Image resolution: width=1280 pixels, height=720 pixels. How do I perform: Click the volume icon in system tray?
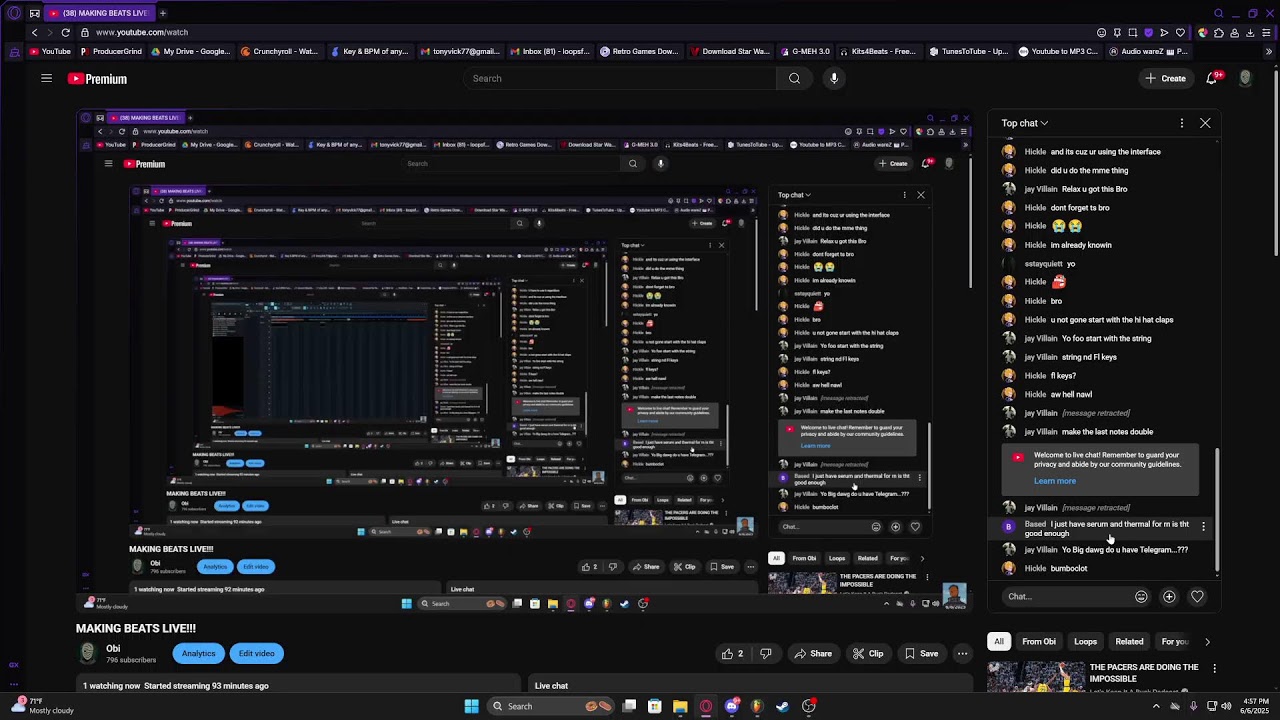1226,706
